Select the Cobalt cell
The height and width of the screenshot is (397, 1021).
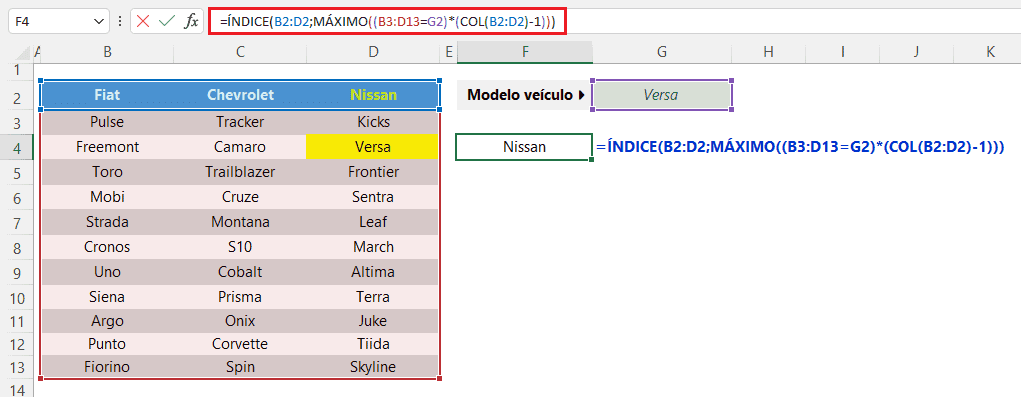tap(240, 271)
